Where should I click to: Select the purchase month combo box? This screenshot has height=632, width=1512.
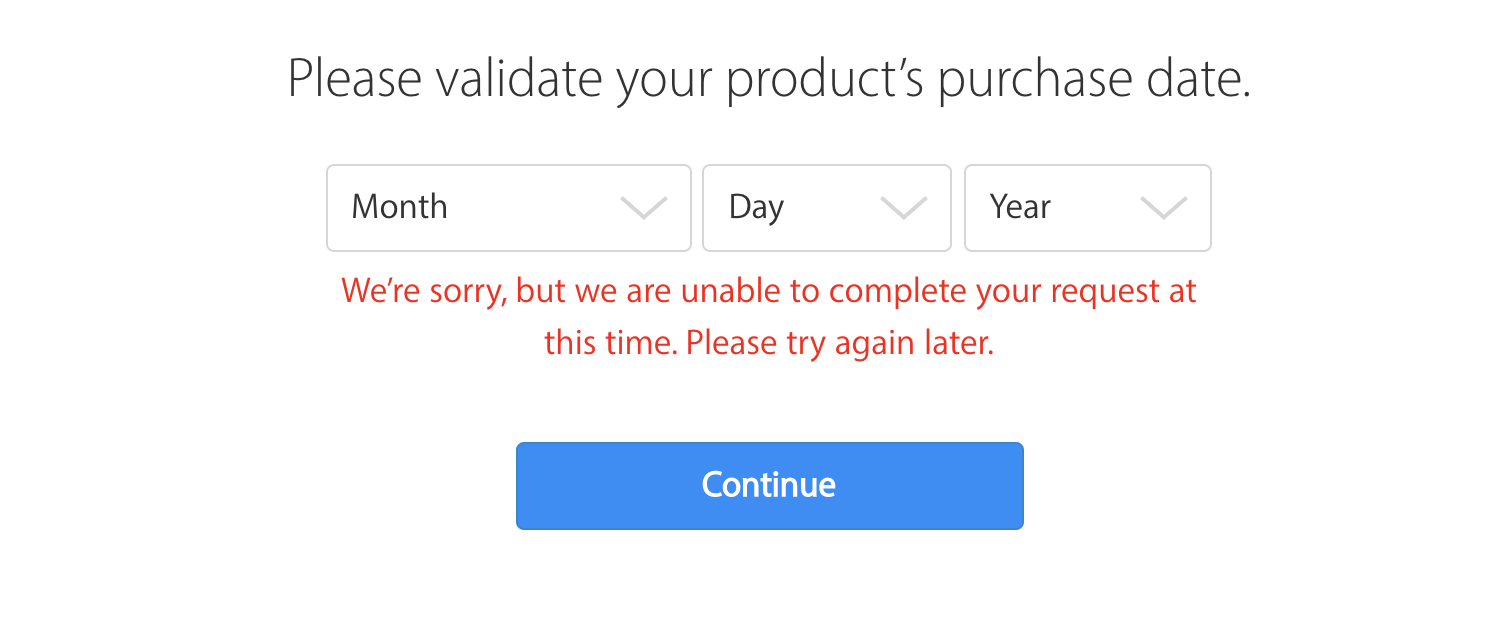508,208
